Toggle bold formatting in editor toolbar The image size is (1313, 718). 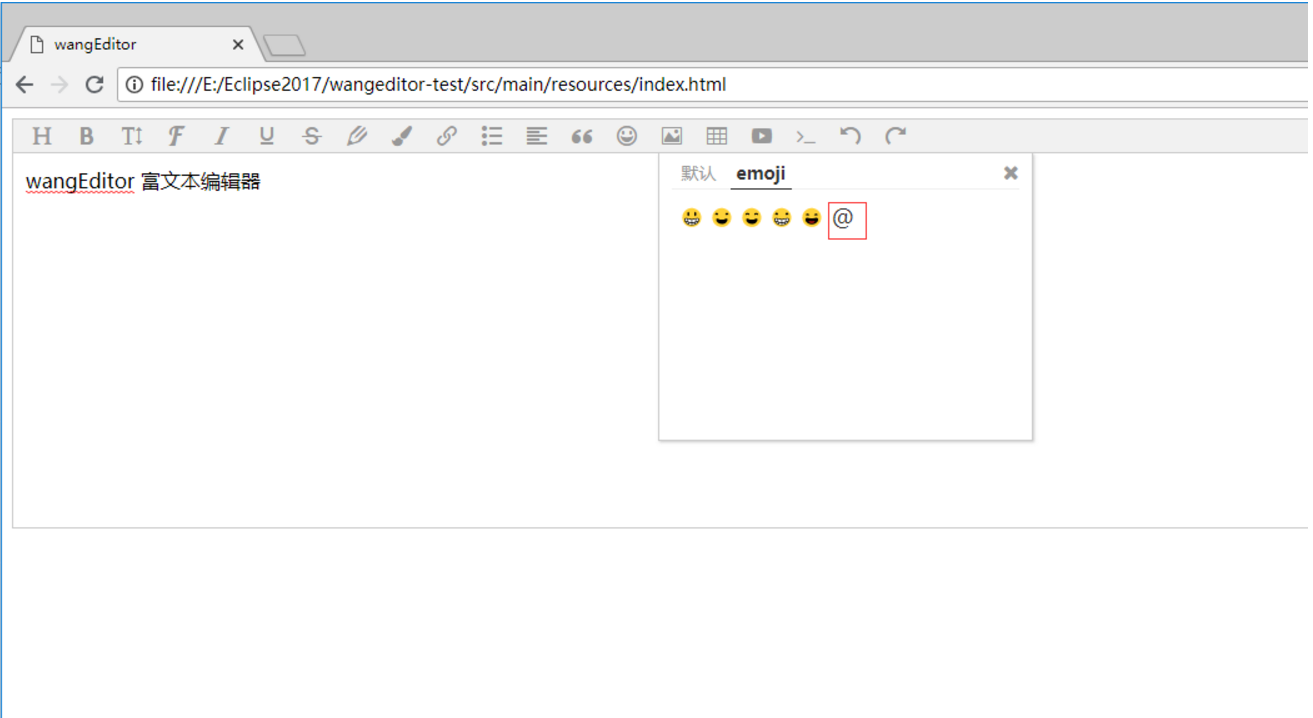coord(87,136)
